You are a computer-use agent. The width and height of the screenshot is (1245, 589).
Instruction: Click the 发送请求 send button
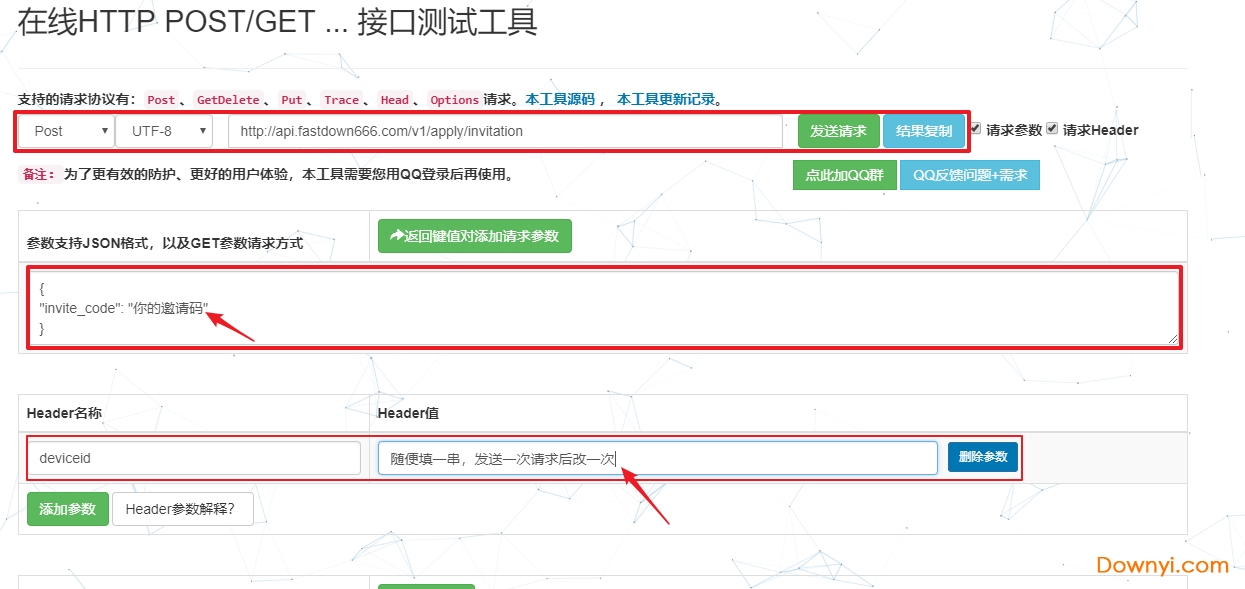(837, 130)
